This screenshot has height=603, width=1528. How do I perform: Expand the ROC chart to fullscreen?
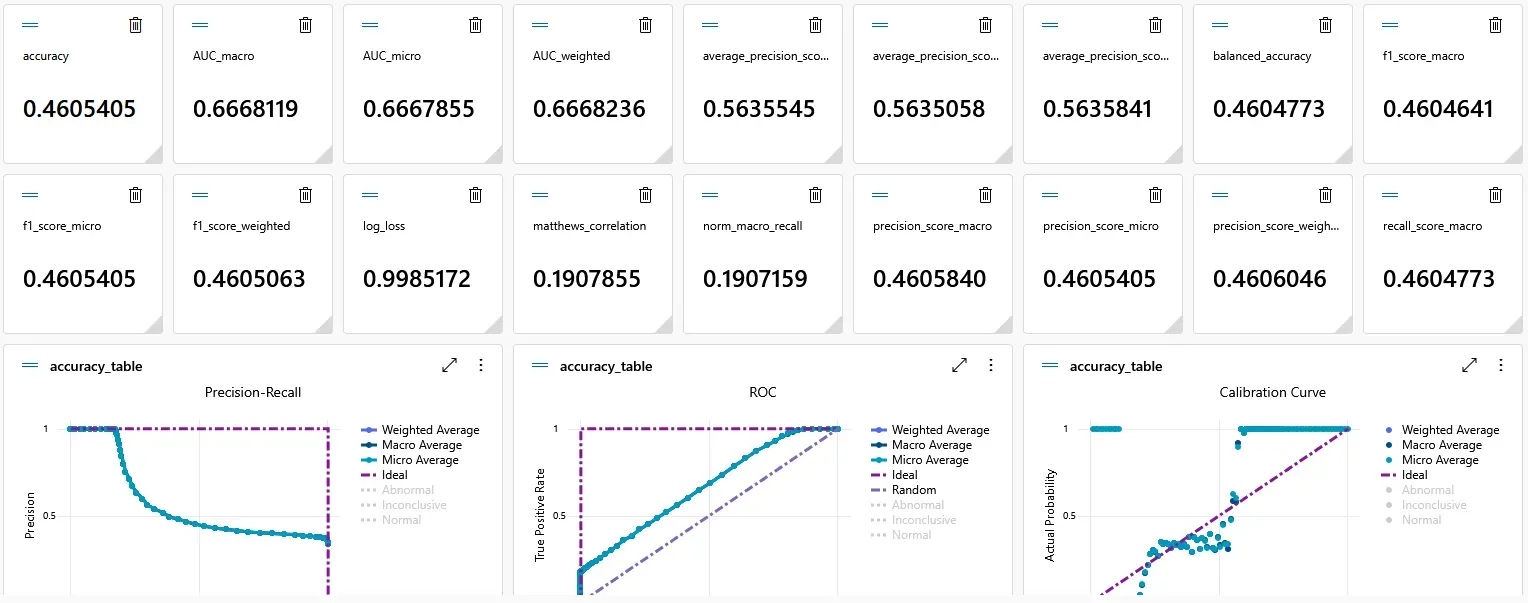[x=959, y=365]
